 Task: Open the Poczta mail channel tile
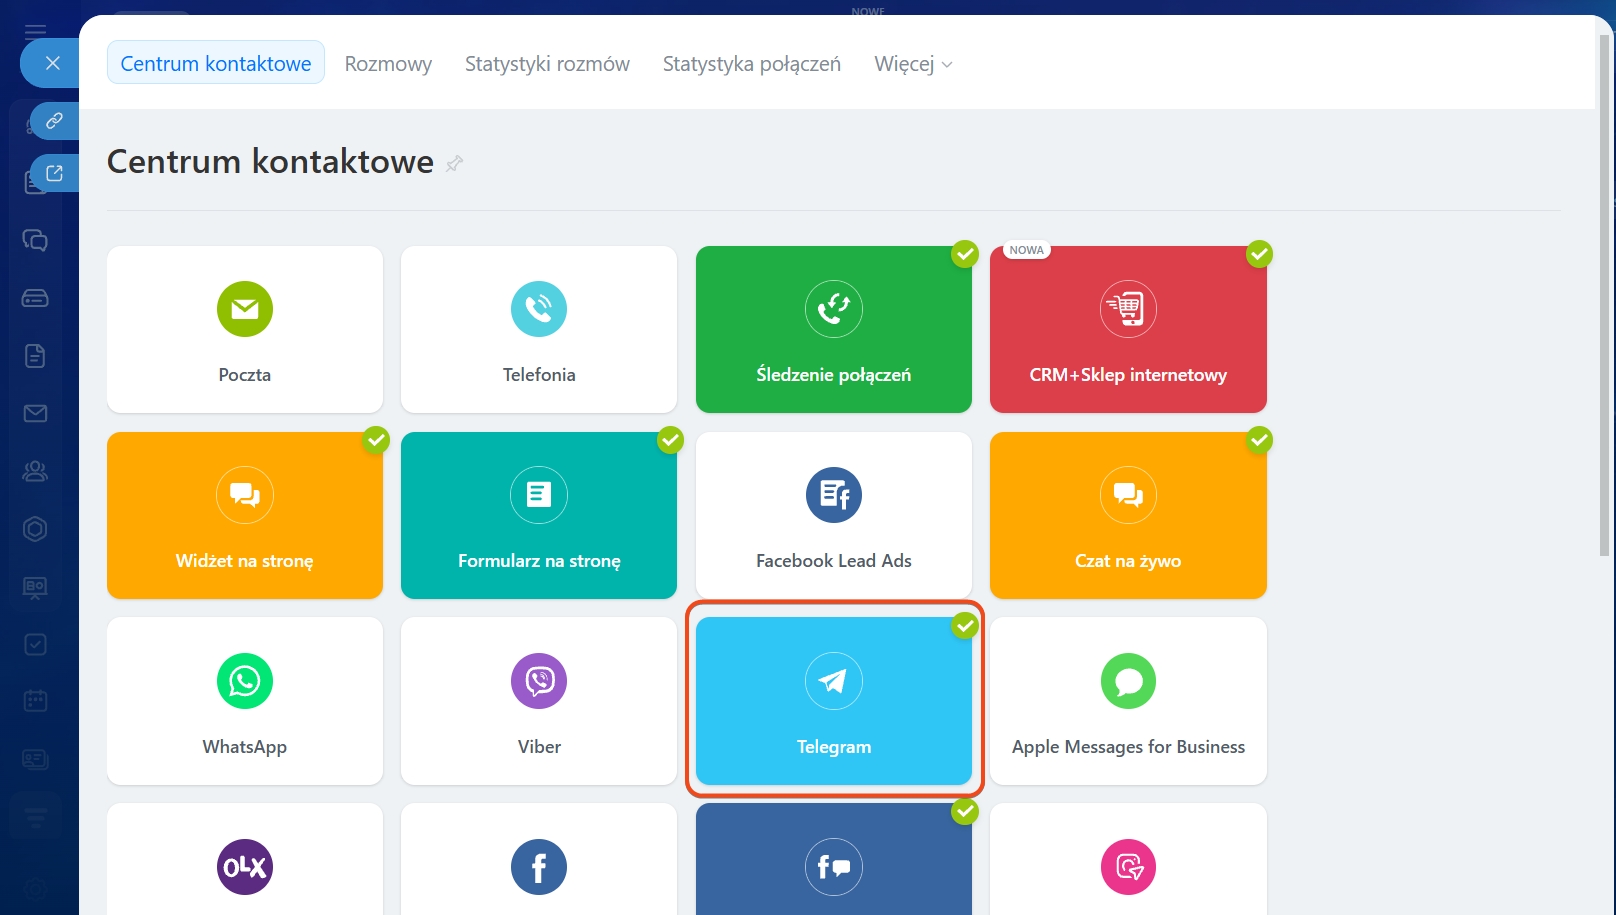click(244, 330)
